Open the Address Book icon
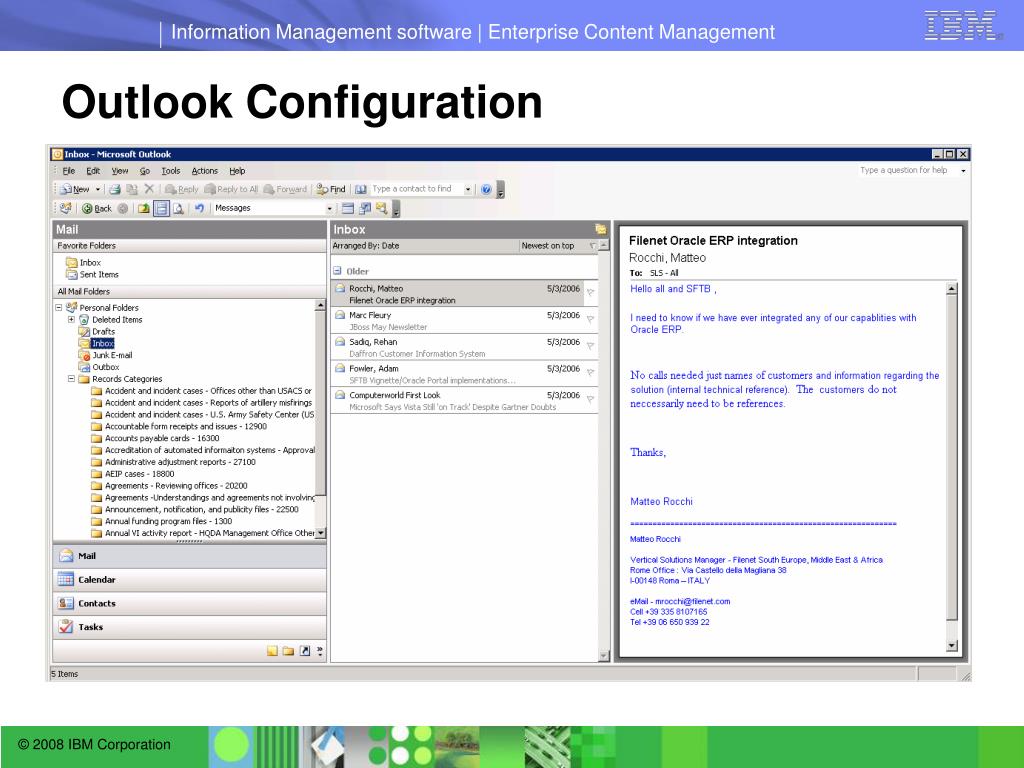Image resolution: width=1024 pixels, height=768 pixels. 360,189
